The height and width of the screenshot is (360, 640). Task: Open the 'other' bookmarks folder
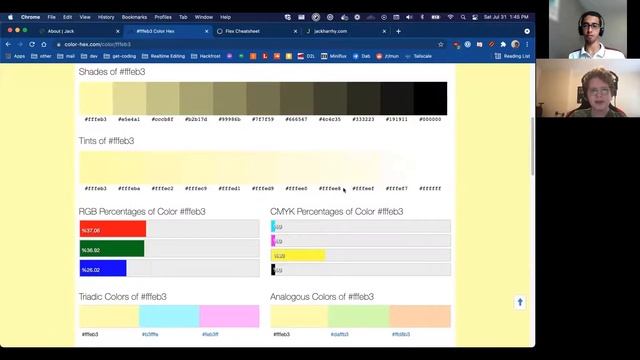click(41, 56)
